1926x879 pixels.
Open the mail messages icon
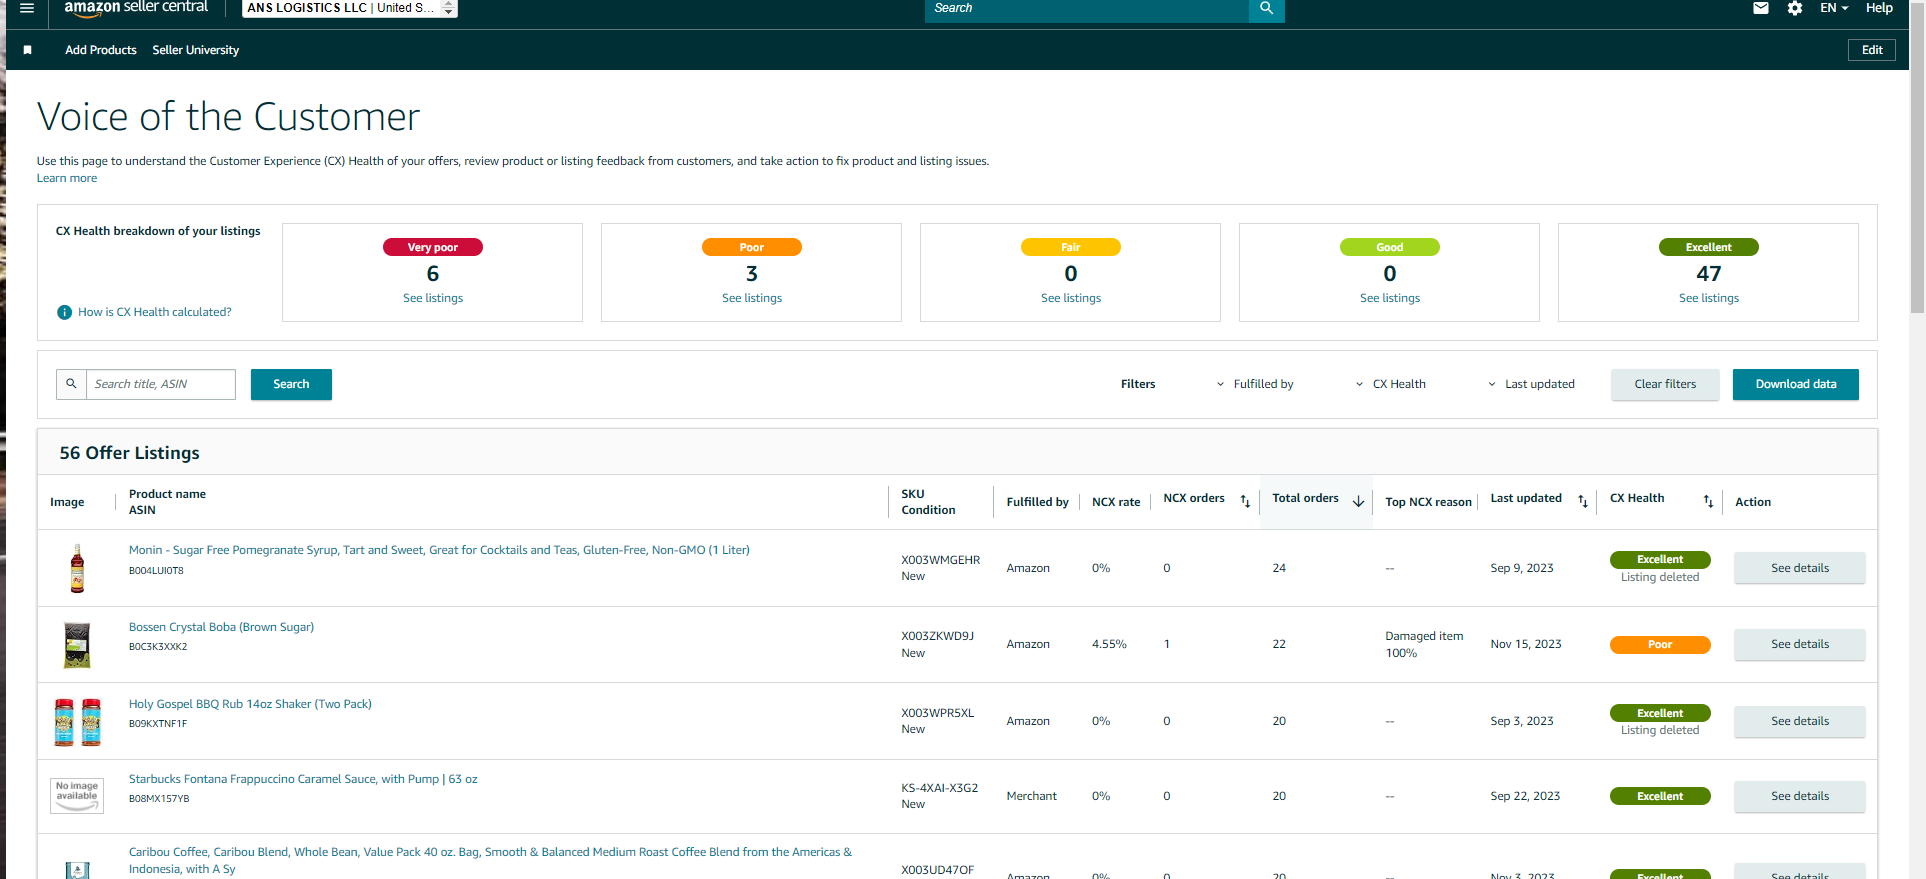(x=1761, y=8)
